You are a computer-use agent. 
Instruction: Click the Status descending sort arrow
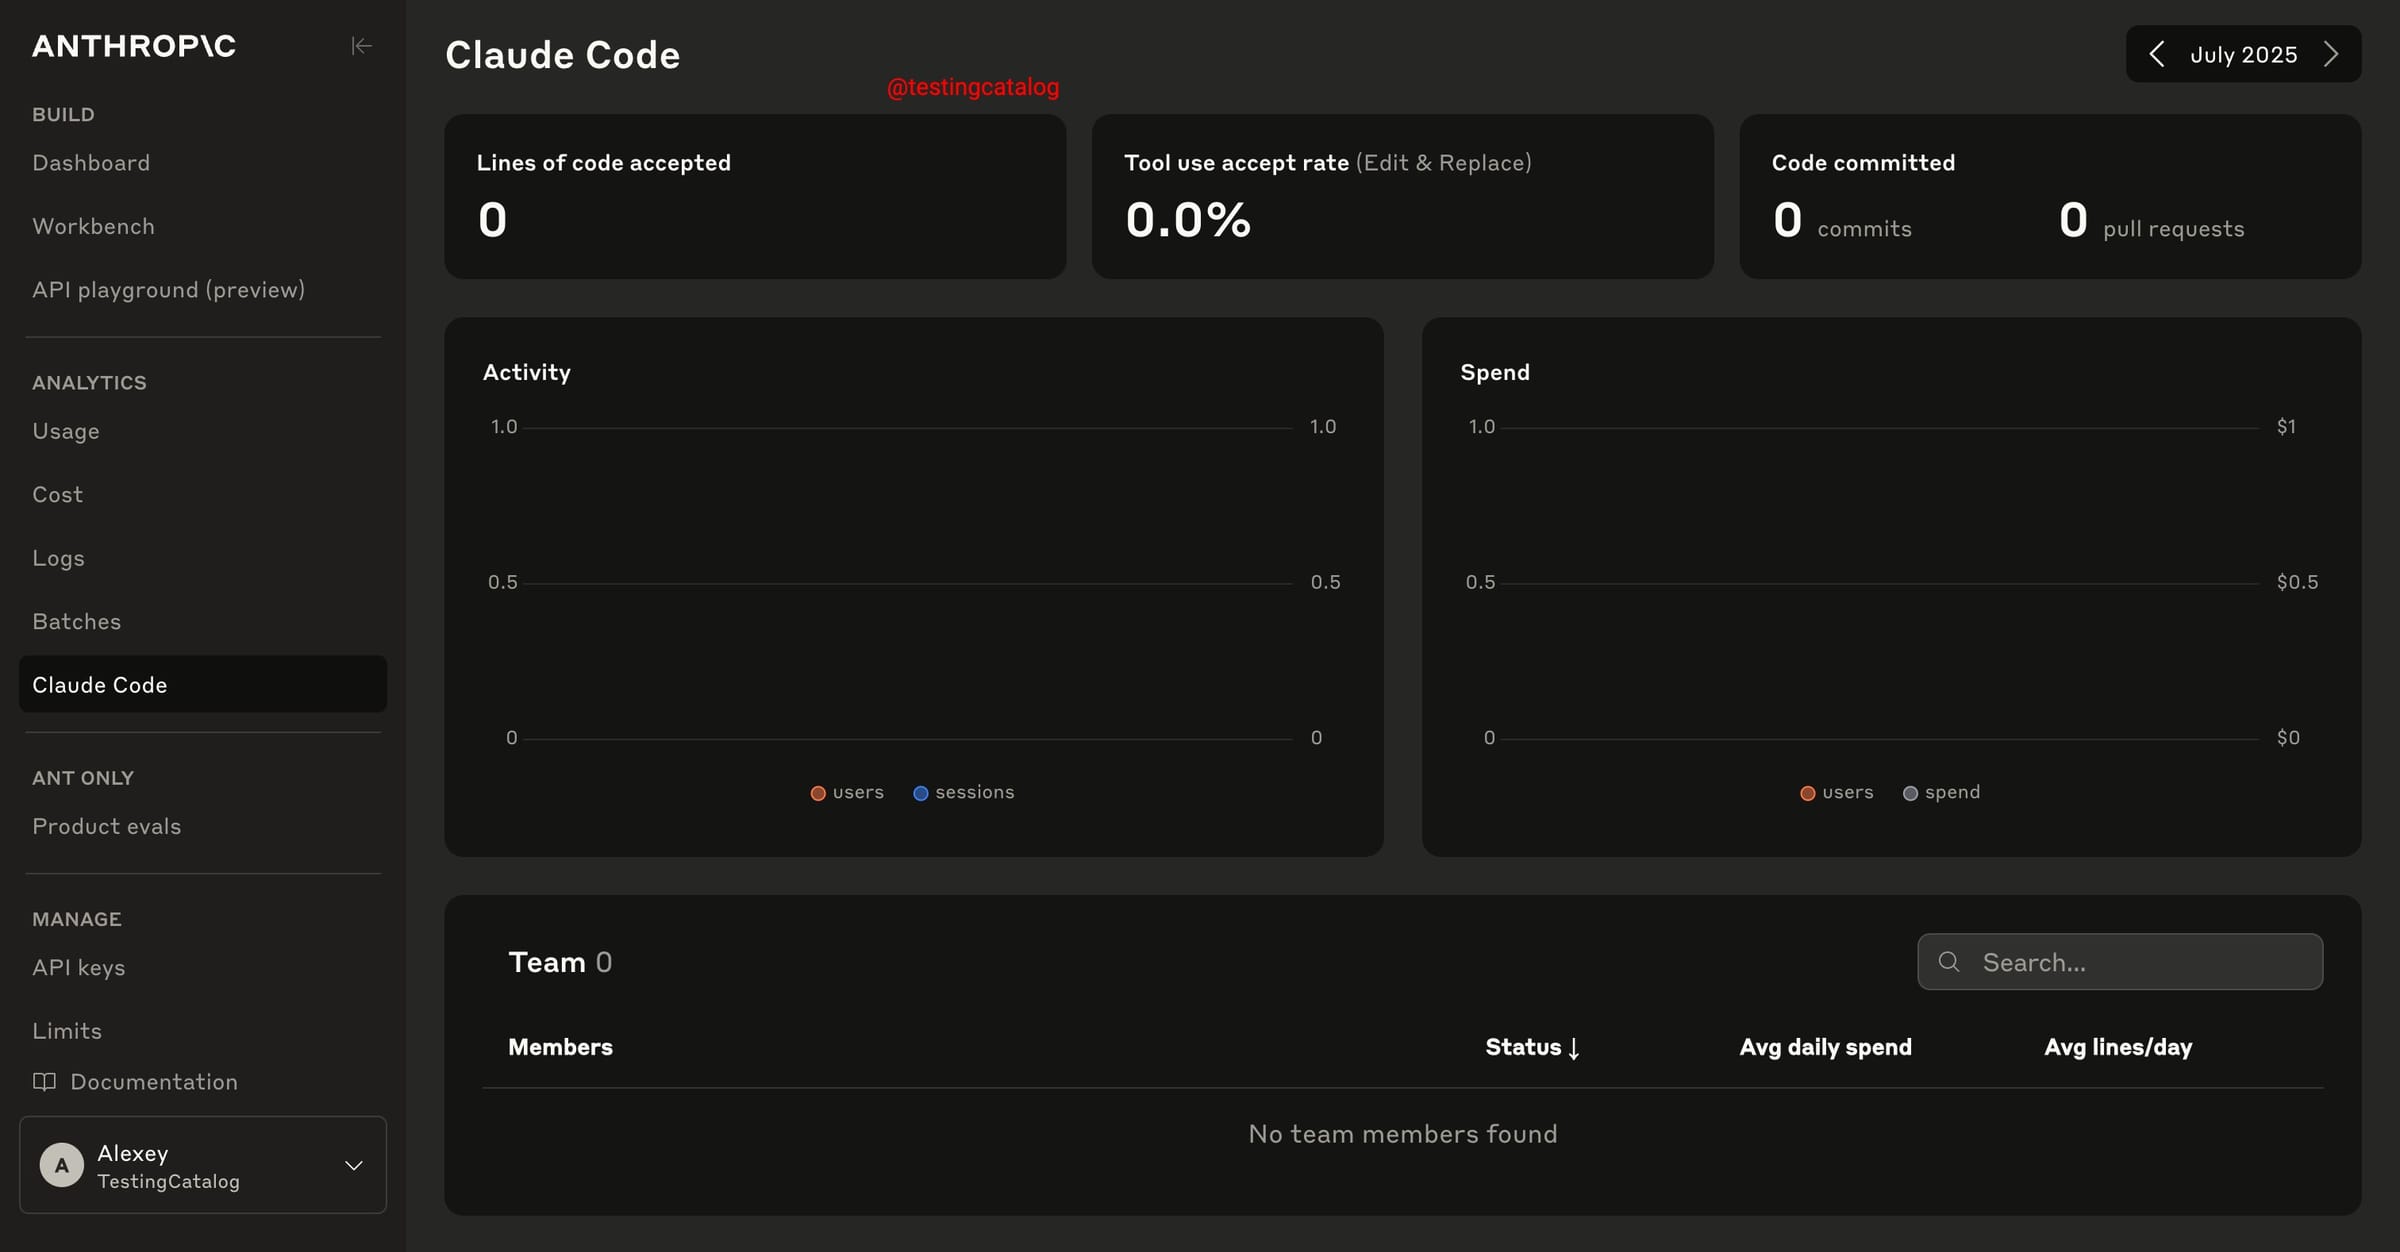[1575, 1050]
